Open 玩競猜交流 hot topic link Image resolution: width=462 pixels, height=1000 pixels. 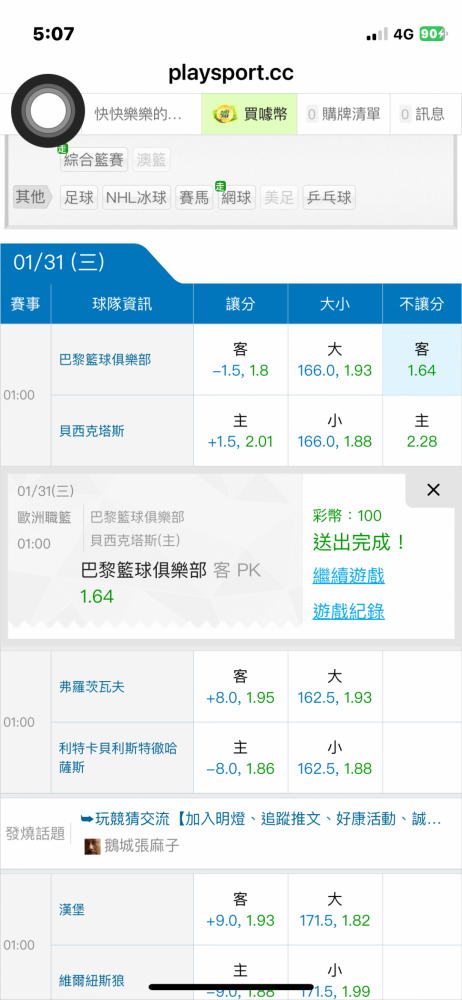[x=260, y=818]
